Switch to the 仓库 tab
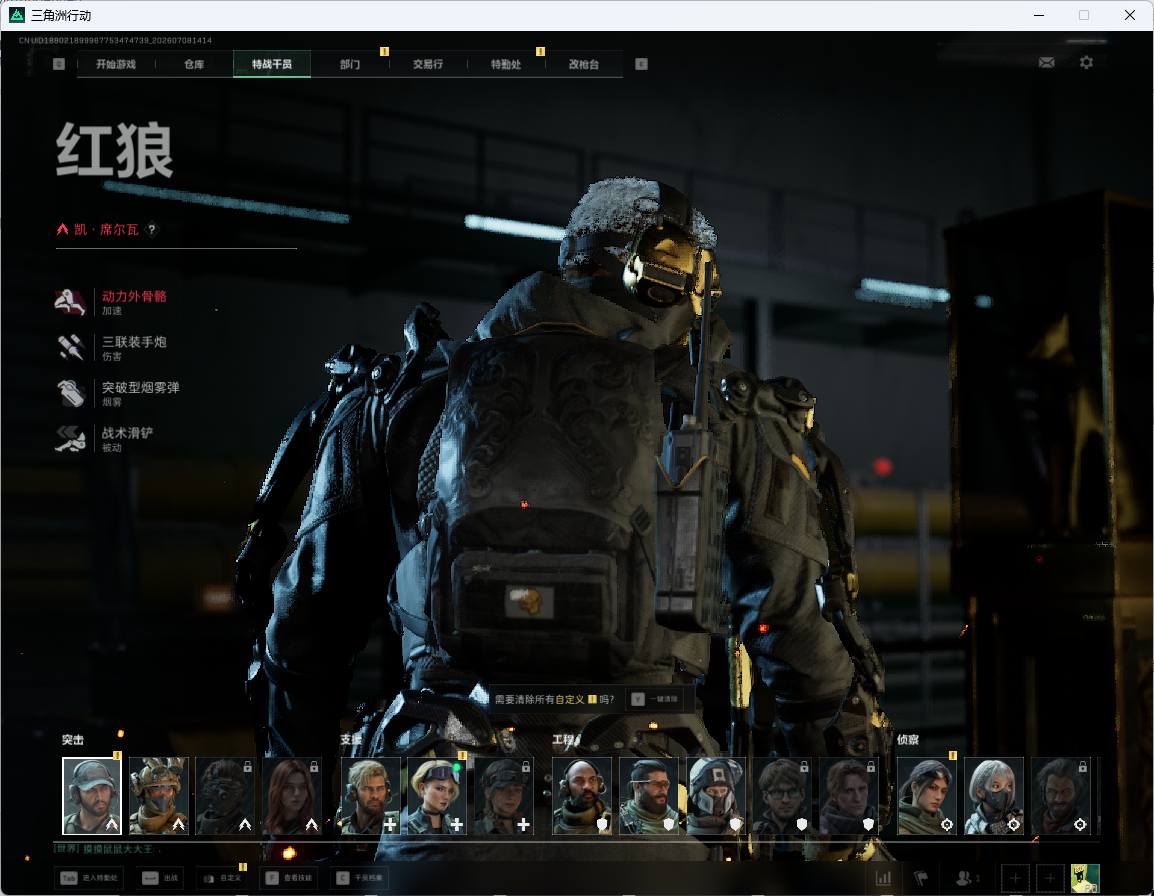 click(194, 64)
